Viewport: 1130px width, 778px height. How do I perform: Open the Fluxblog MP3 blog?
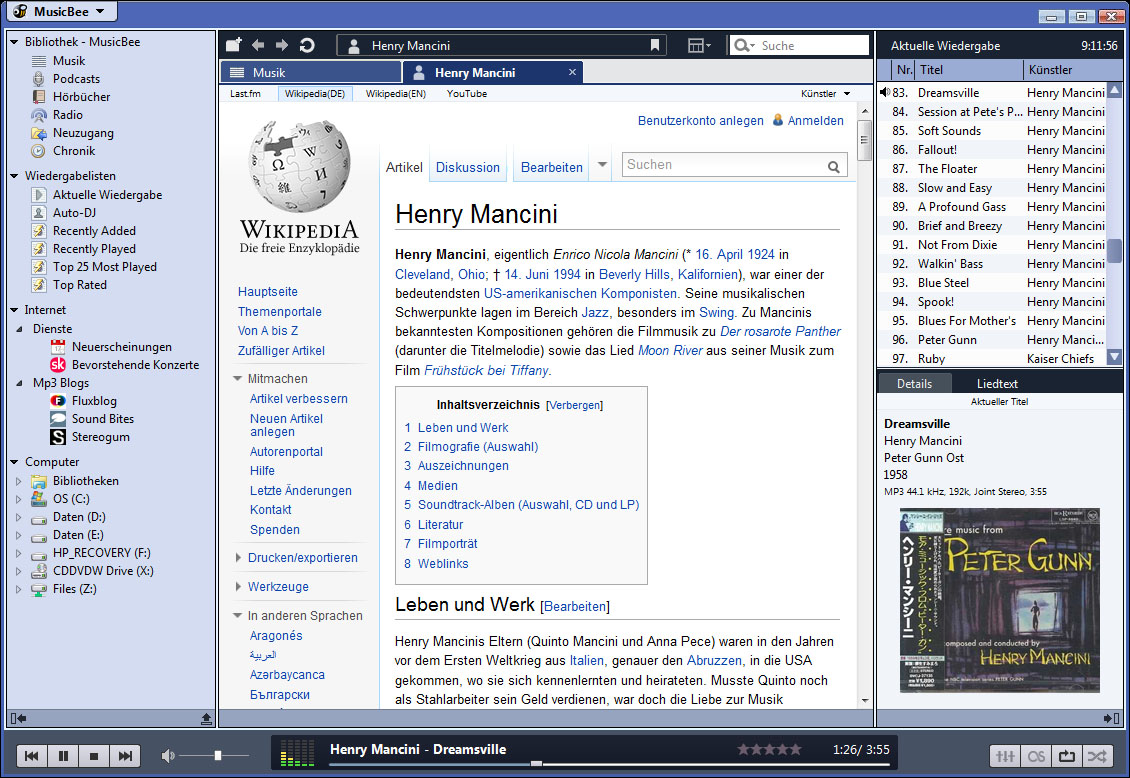94,401
